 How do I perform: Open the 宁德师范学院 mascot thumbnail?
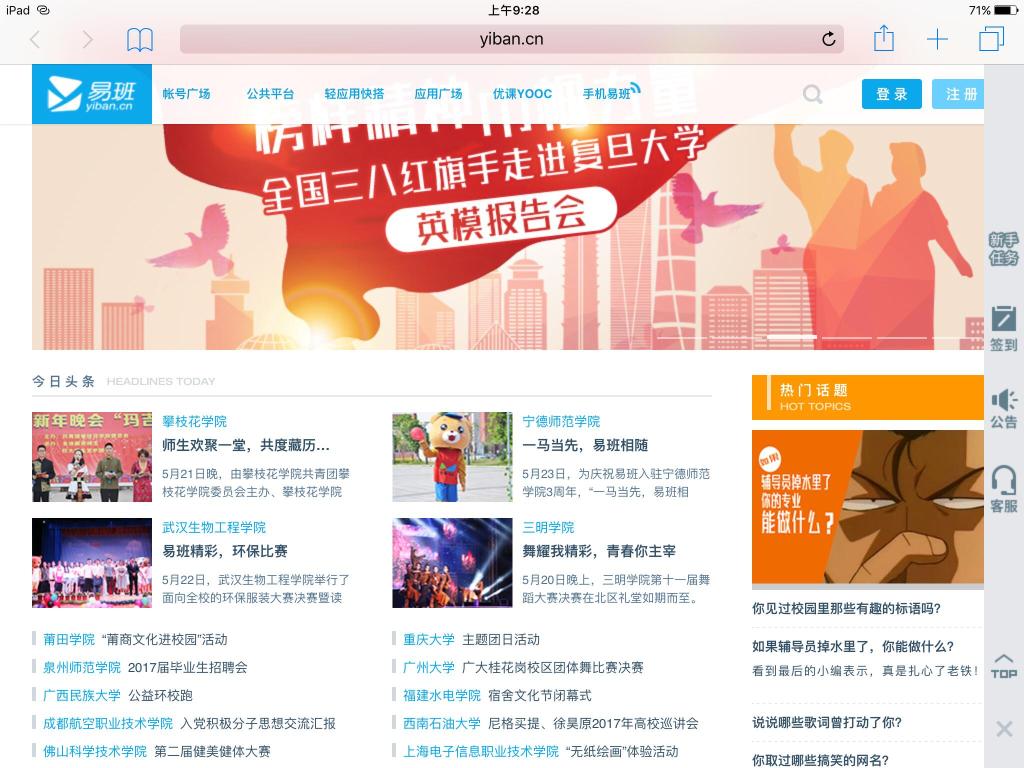[451, 457]
